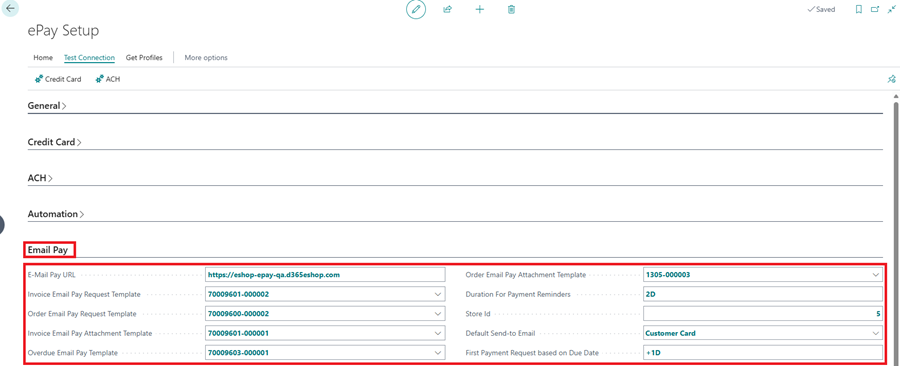Open the Get Profiles tab

(x=144, y=58)
